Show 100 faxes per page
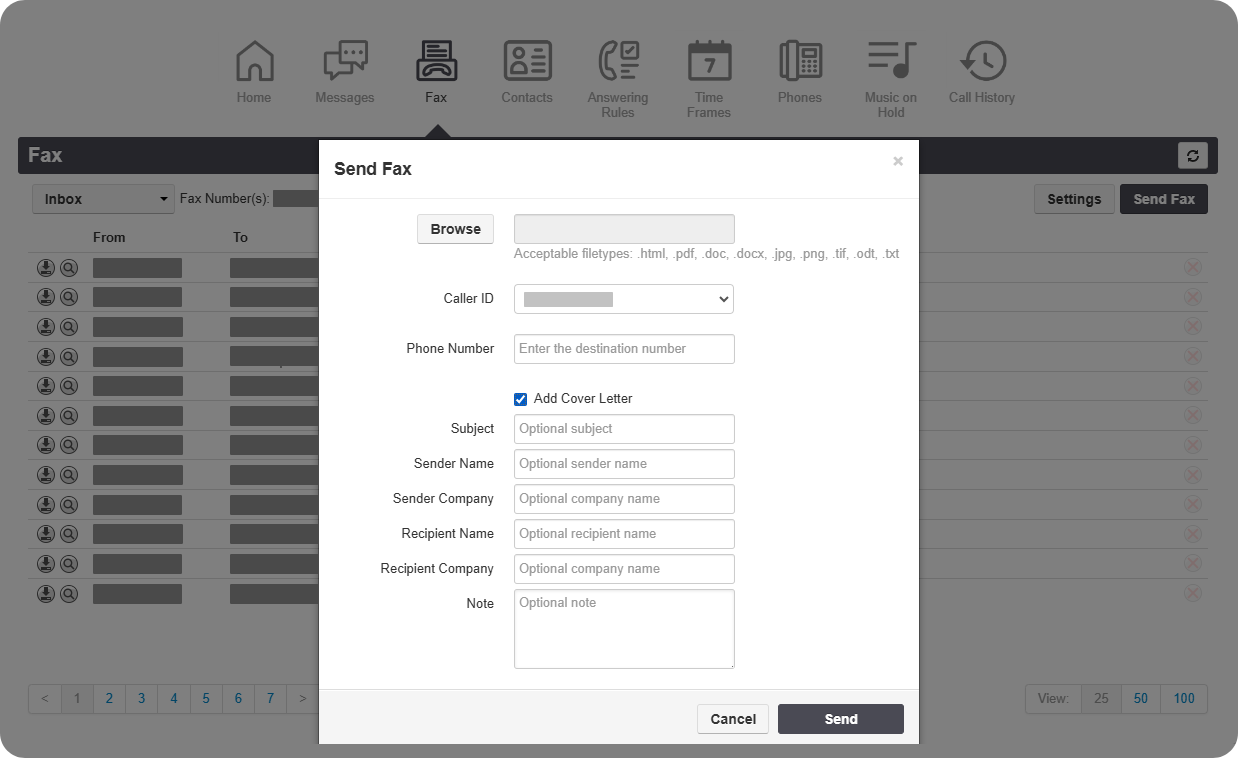Viewport: 1238px width, 758px height. point(1184,698)
